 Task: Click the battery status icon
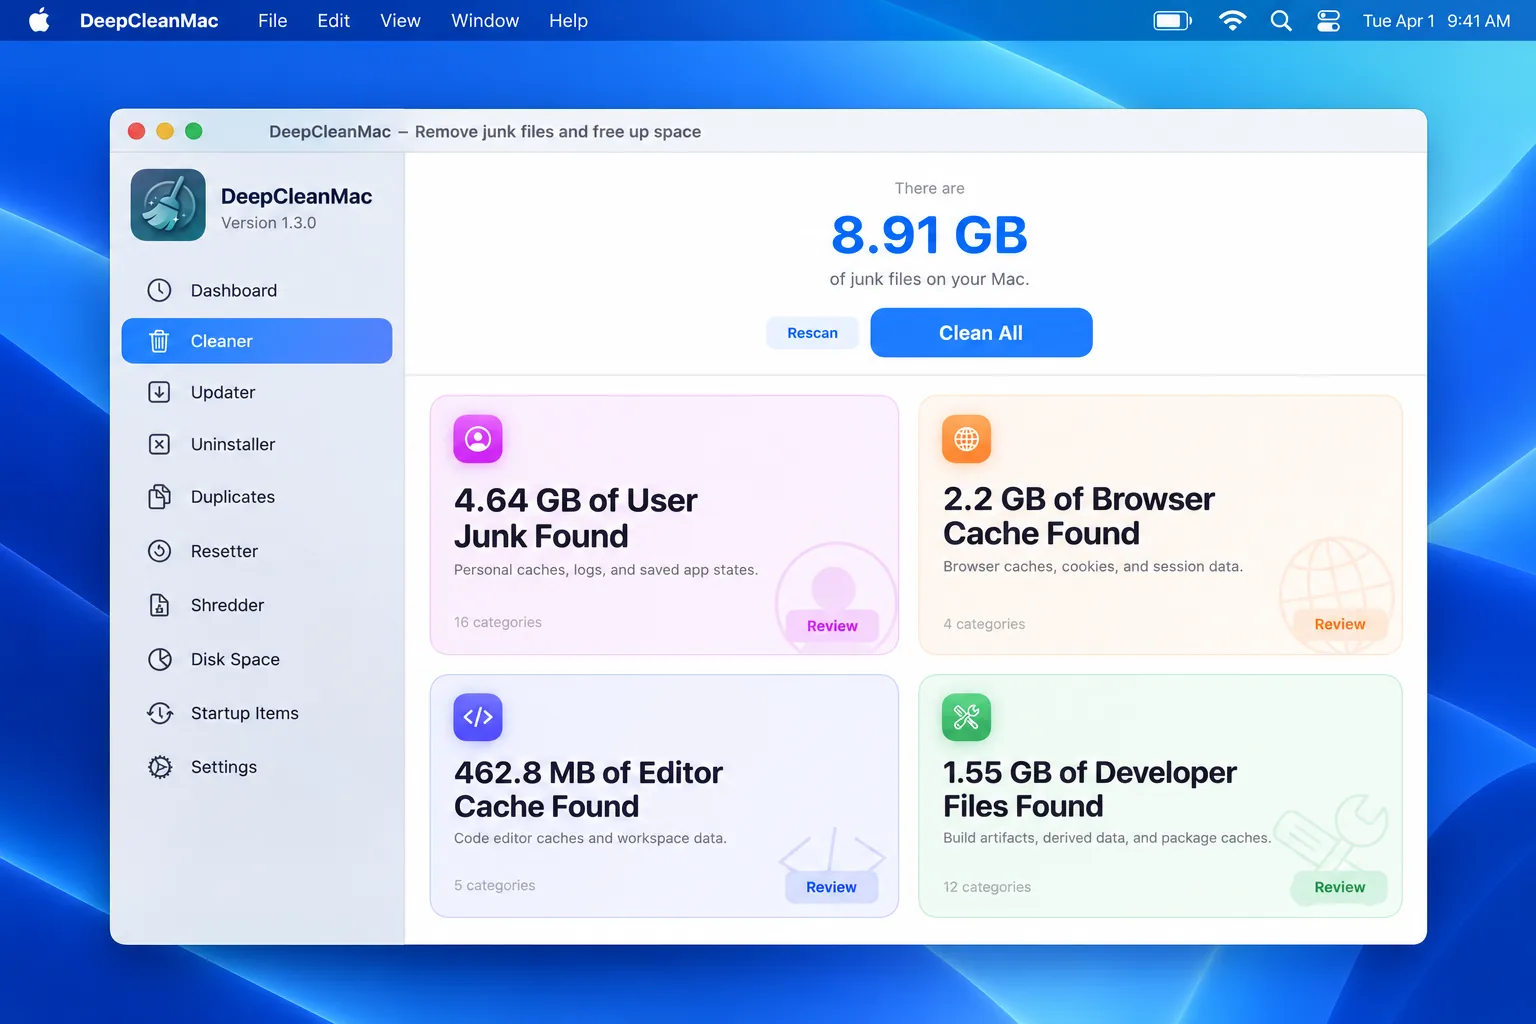tap(1173, 20)
